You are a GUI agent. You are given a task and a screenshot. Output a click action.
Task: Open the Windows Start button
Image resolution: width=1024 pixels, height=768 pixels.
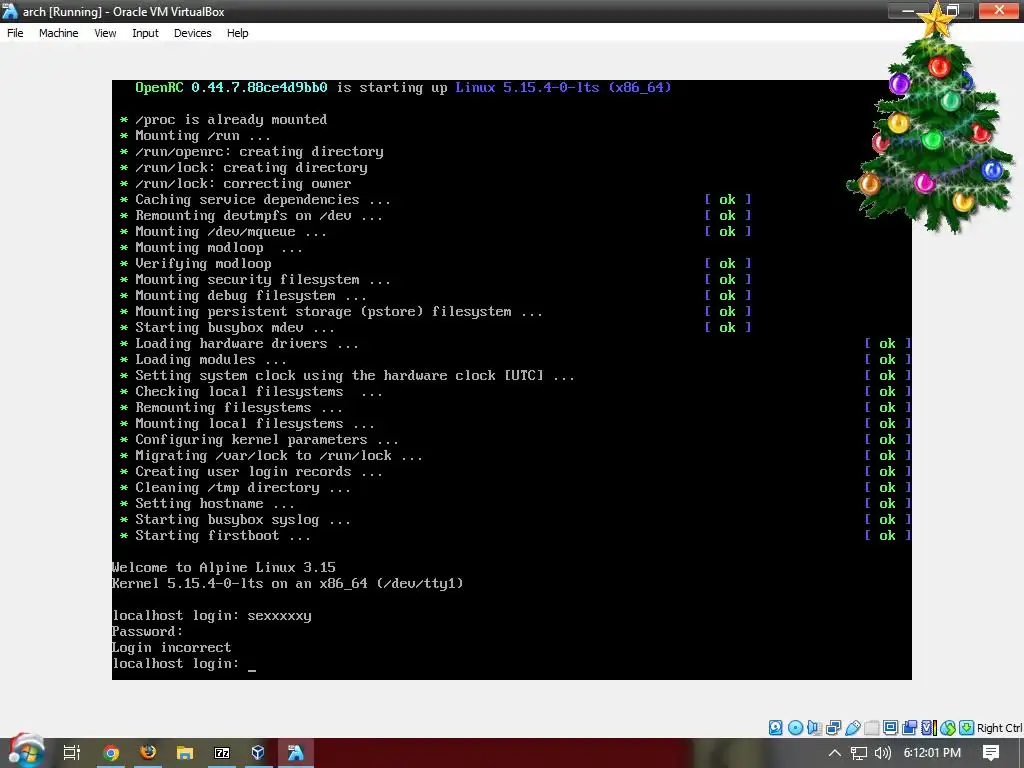[26, 752]
